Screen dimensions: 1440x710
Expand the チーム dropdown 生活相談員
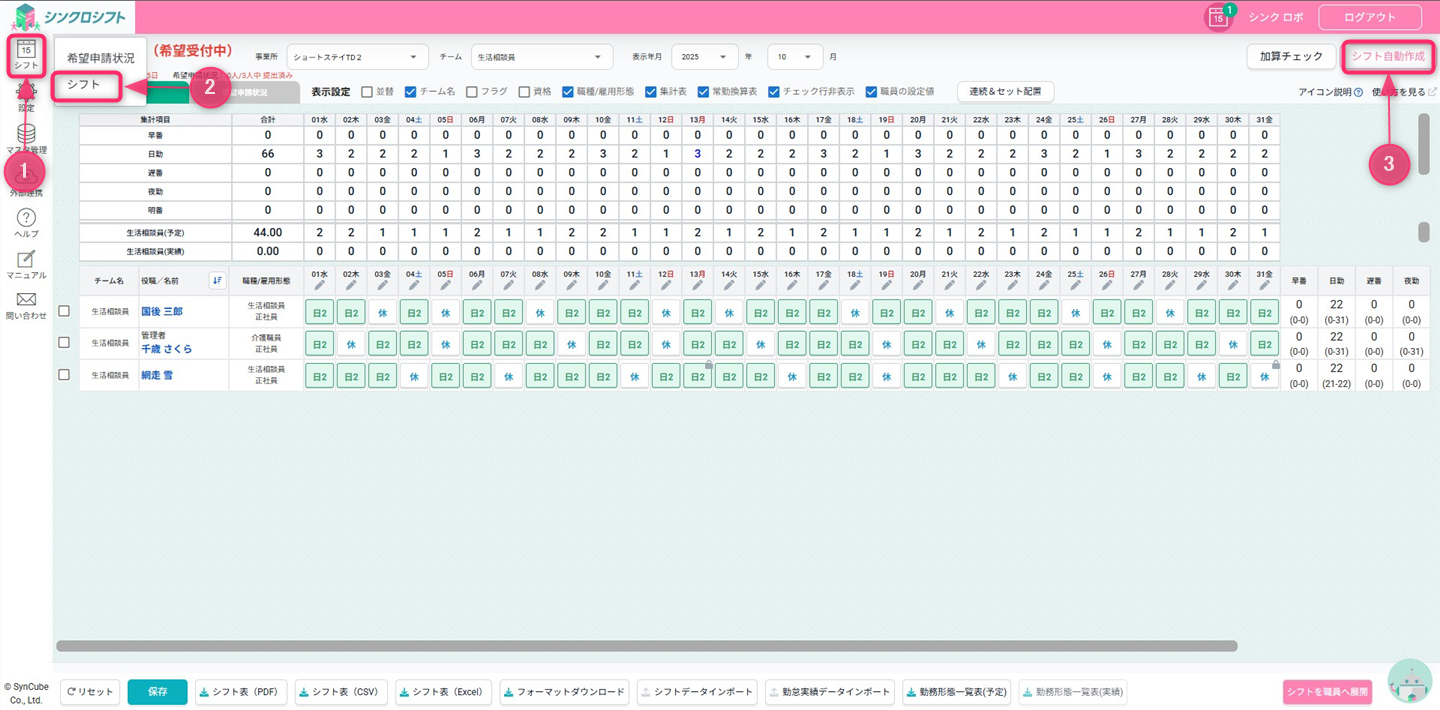[541, 57]
